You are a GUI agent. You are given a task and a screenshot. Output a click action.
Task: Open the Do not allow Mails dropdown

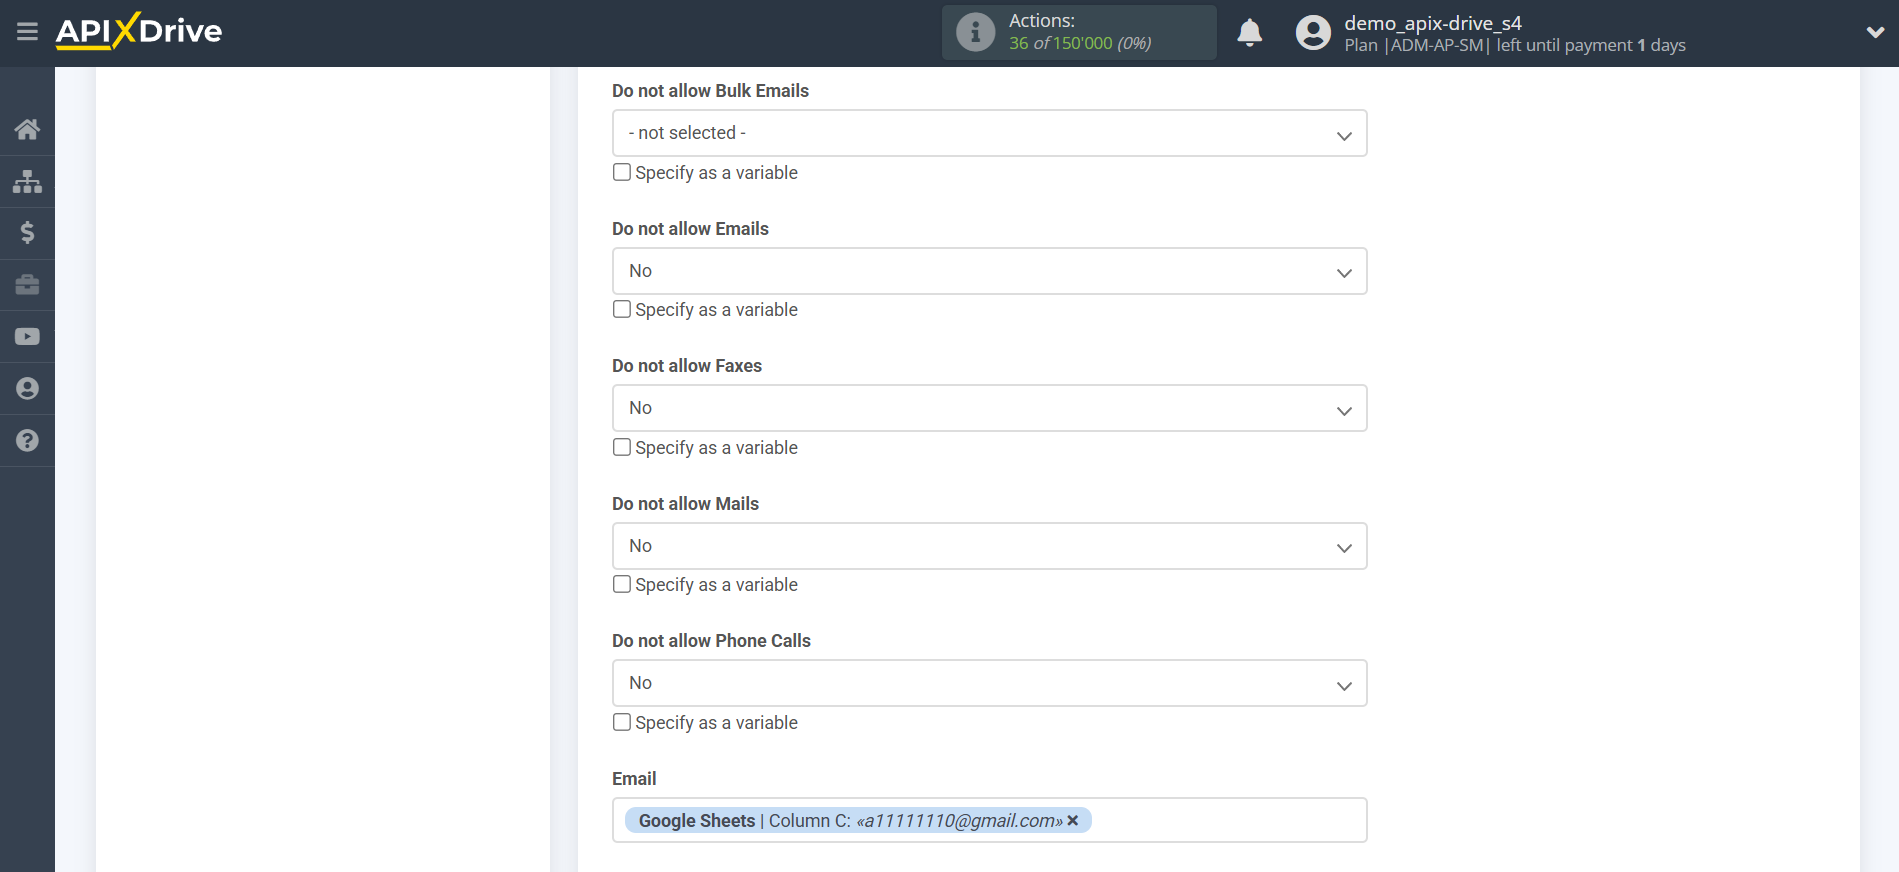coord(989,546)
